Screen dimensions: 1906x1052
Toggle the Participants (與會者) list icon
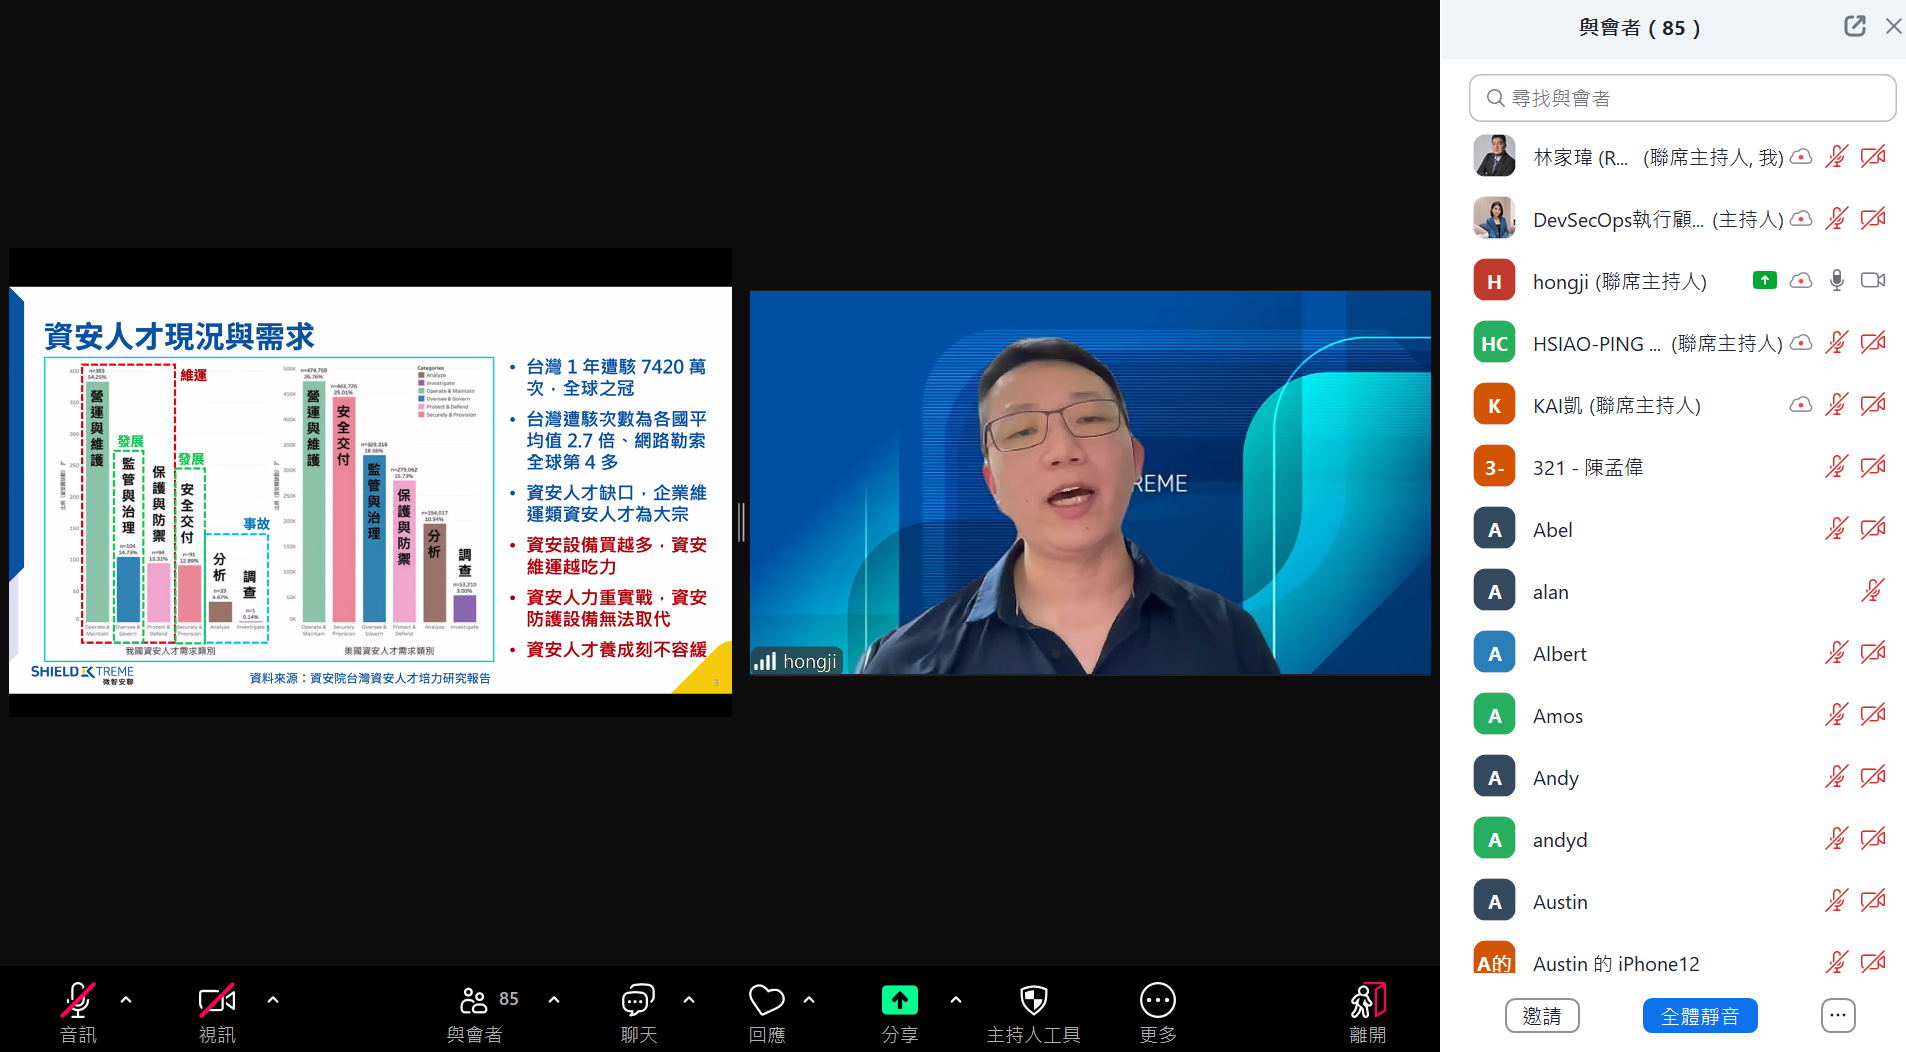point(474,1000)
